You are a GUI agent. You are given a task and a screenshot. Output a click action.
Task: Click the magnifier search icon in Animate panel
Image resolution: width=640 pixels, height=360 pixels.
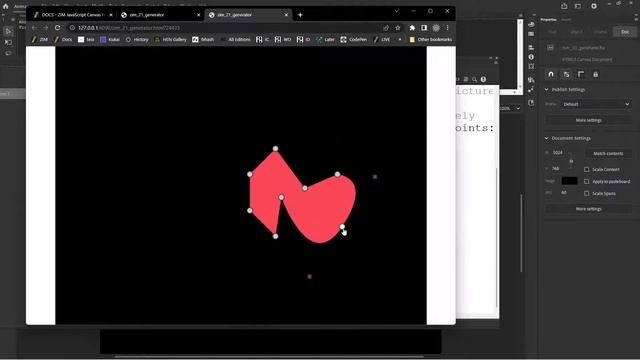tap(474, 80)
